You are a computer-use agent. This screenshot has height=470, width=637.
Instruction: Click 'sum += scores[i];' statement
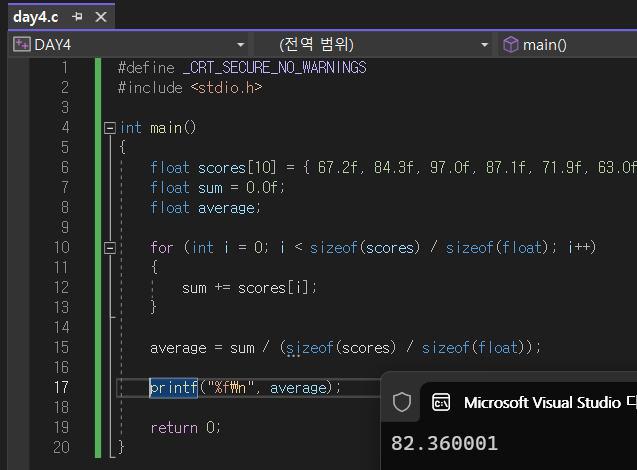[x=249, y=288]
